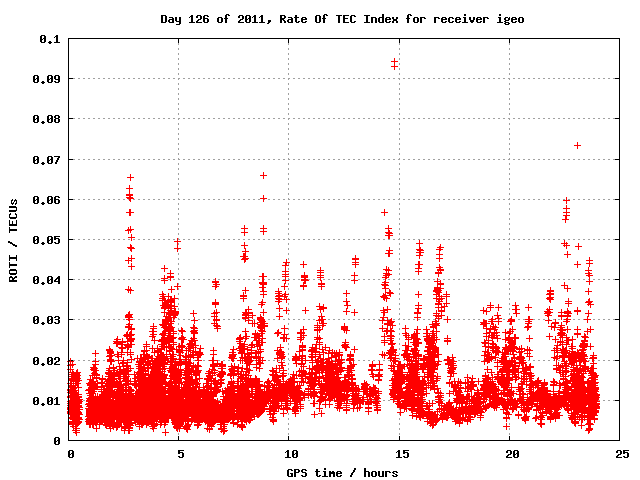This screenshot has height=480, width=640.
Task: Click the 0.05 y-axis tick label
Action: [47, 240]
